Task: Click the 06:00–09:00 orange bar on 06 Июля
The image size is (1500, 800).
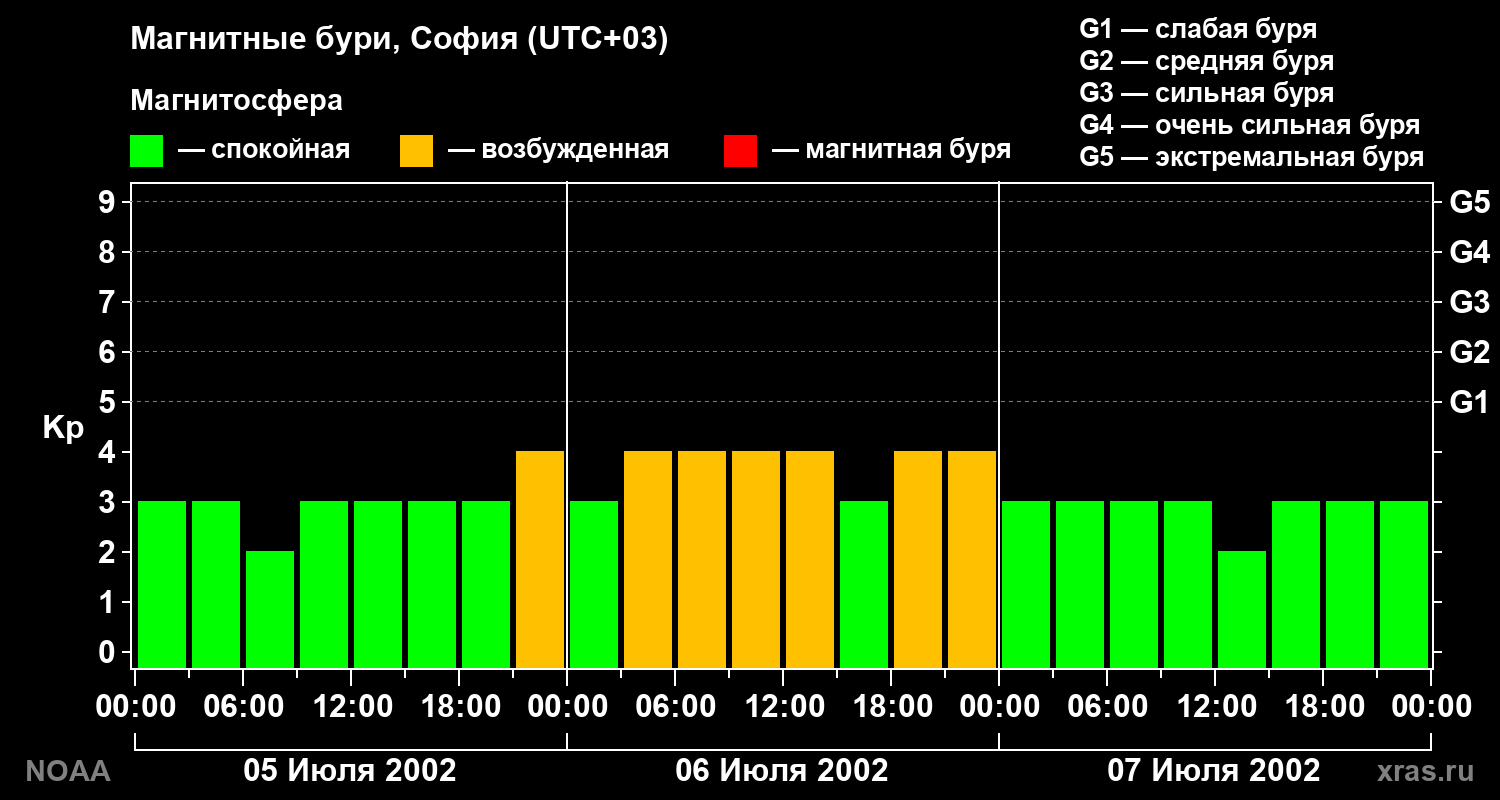Action: (702, 559)
